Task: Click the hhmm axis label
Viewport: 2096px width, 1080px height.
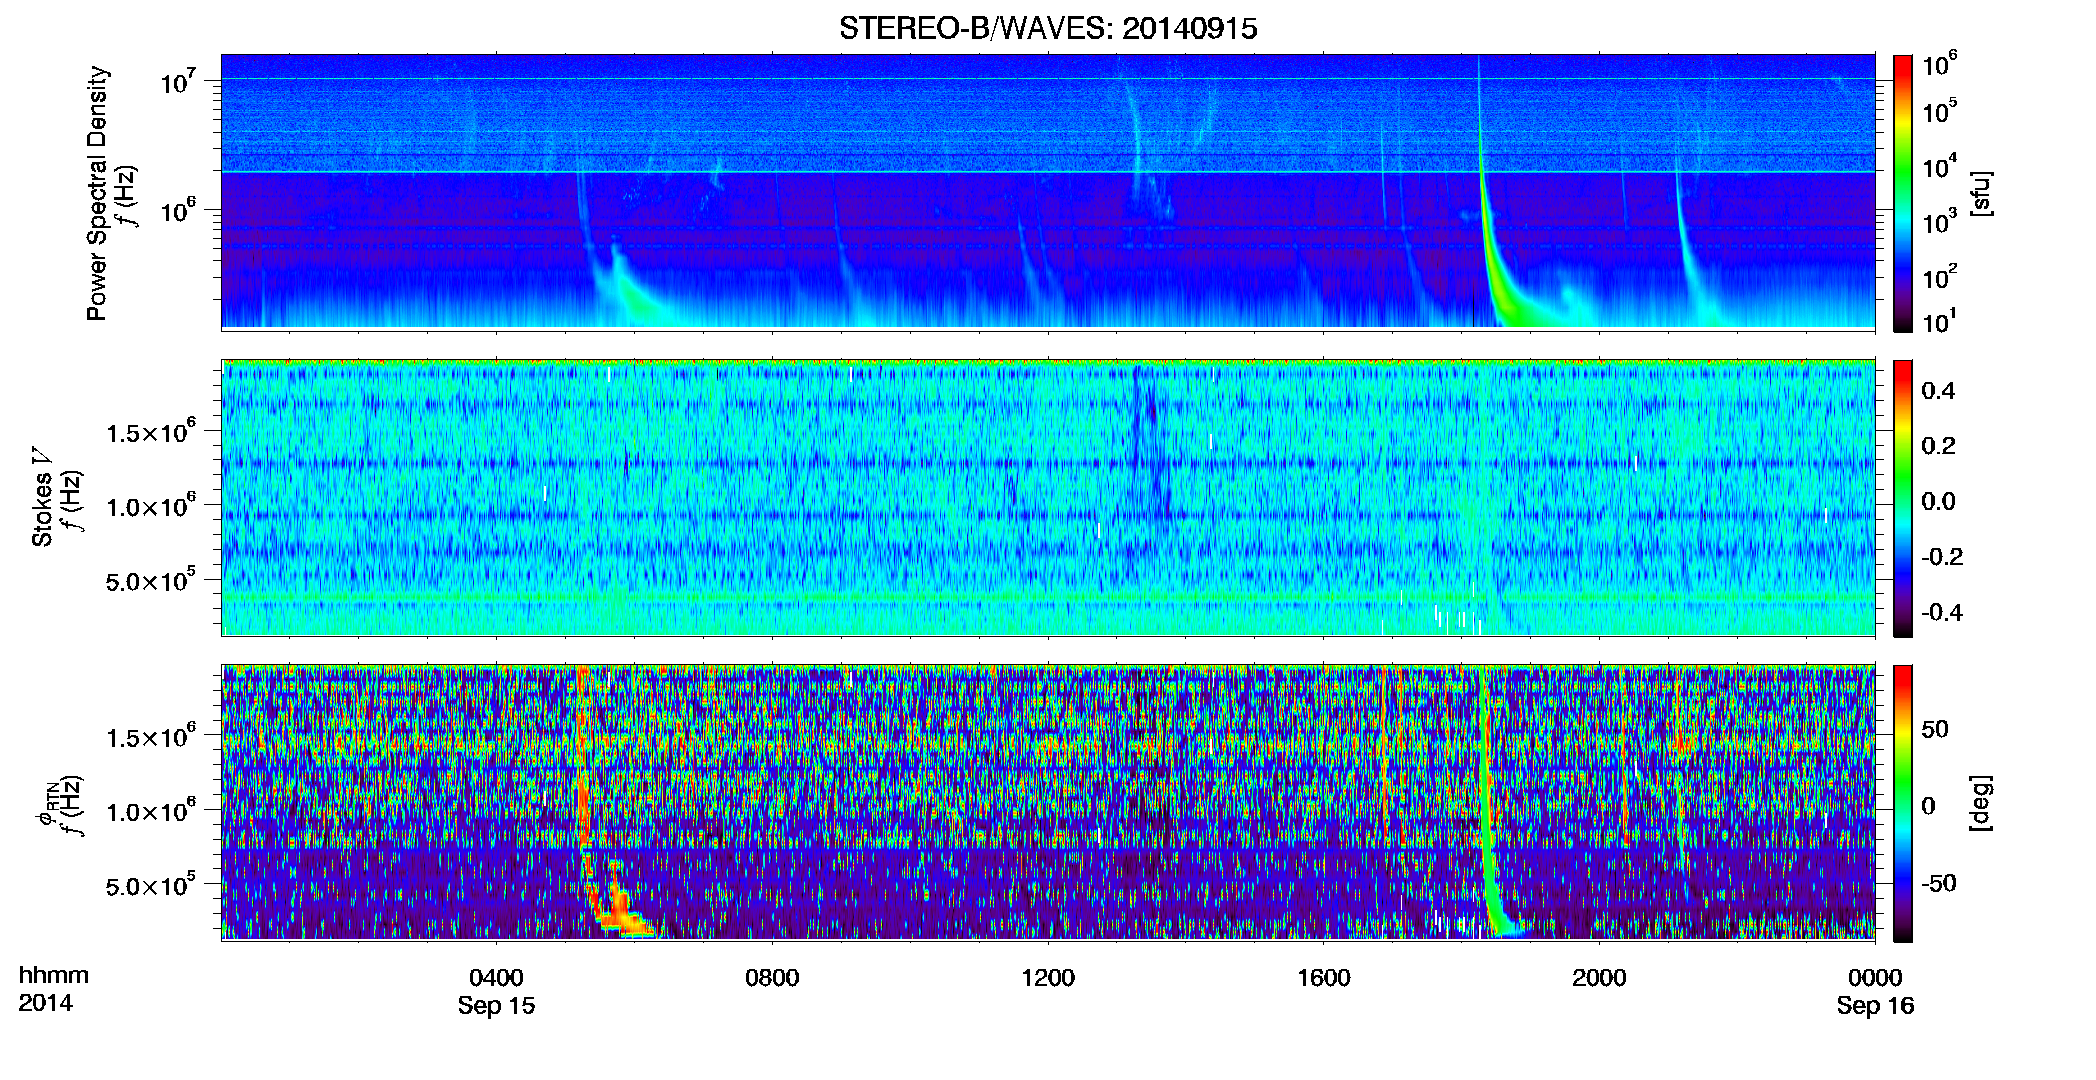Action: 54,975
